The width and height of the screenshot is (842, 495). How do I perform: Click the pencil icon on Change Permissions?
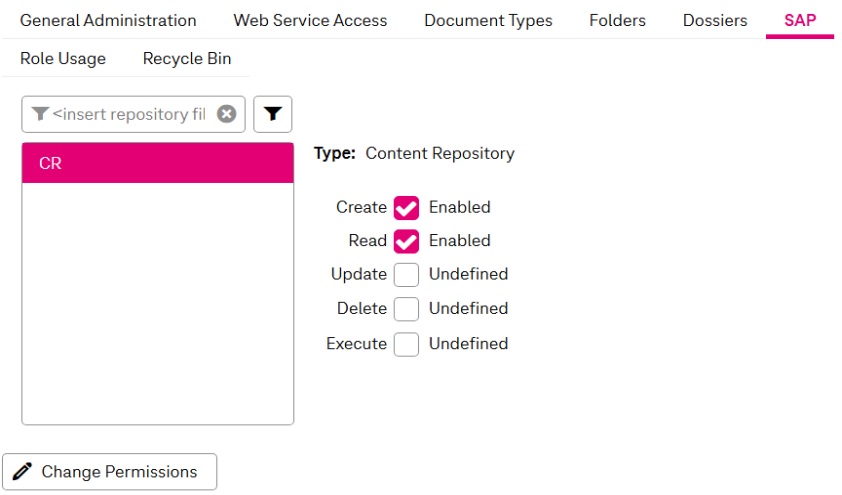[x=22, y=471]
